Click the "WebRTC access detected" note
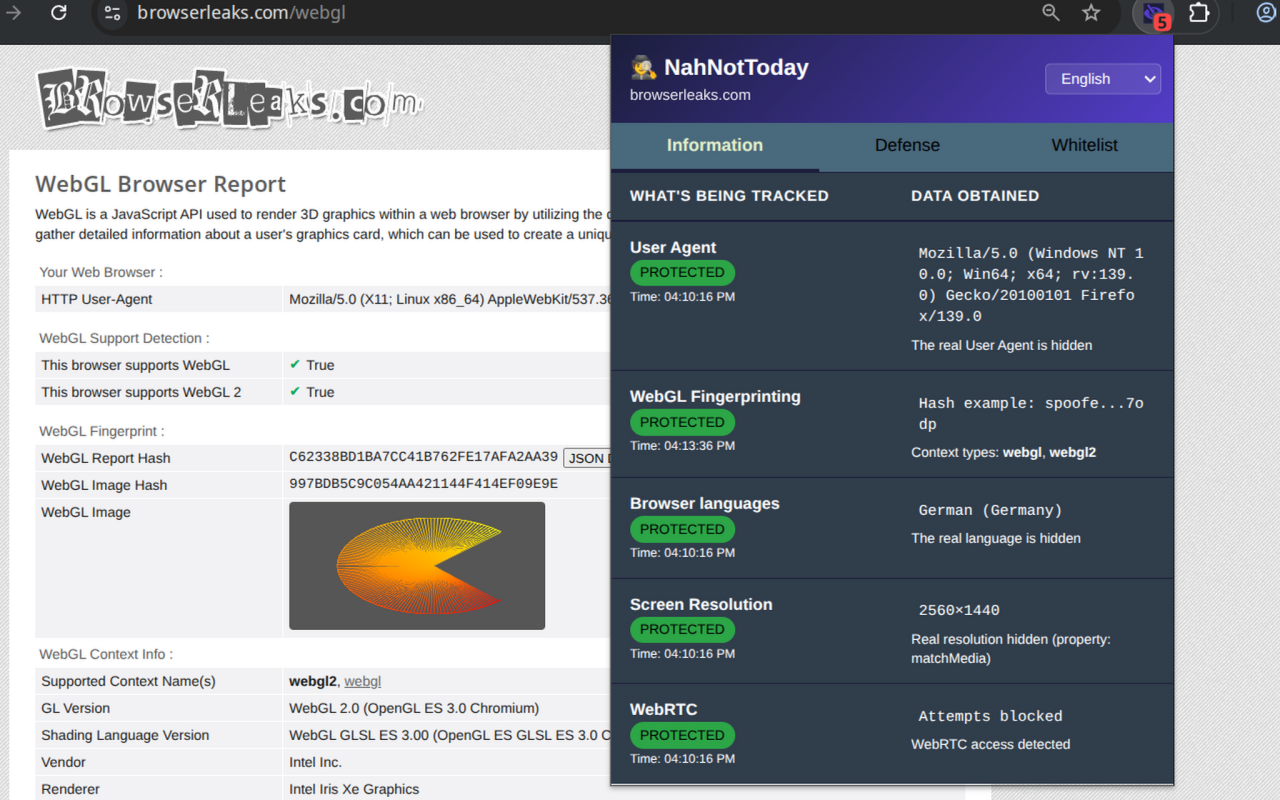This screenshot has width=1280, height=800. (x=991, y=745)
